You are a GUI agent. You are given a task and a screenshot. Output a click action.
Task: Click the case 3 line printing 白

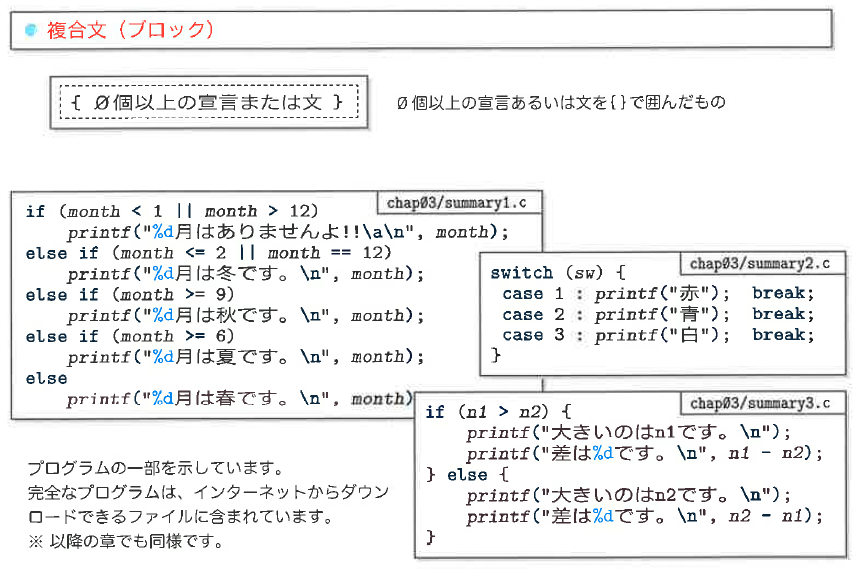pyautogui.click(x=659, y=335)
